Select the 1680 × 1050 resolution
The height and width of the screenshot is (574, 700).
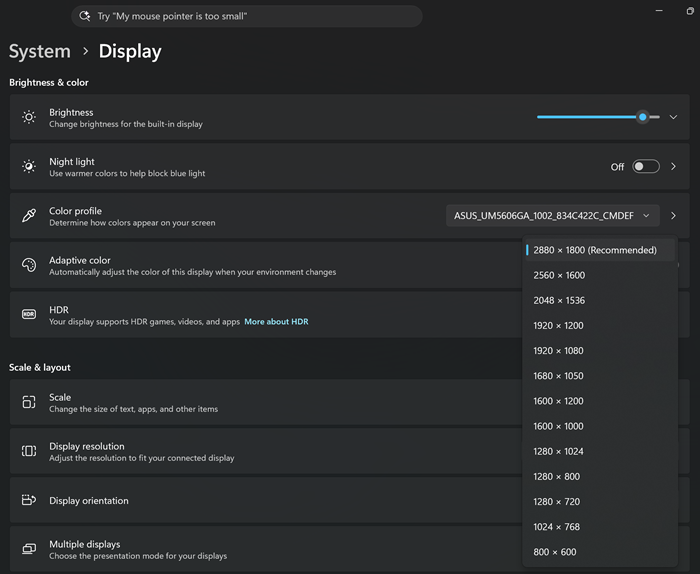(x=600, y=376)
